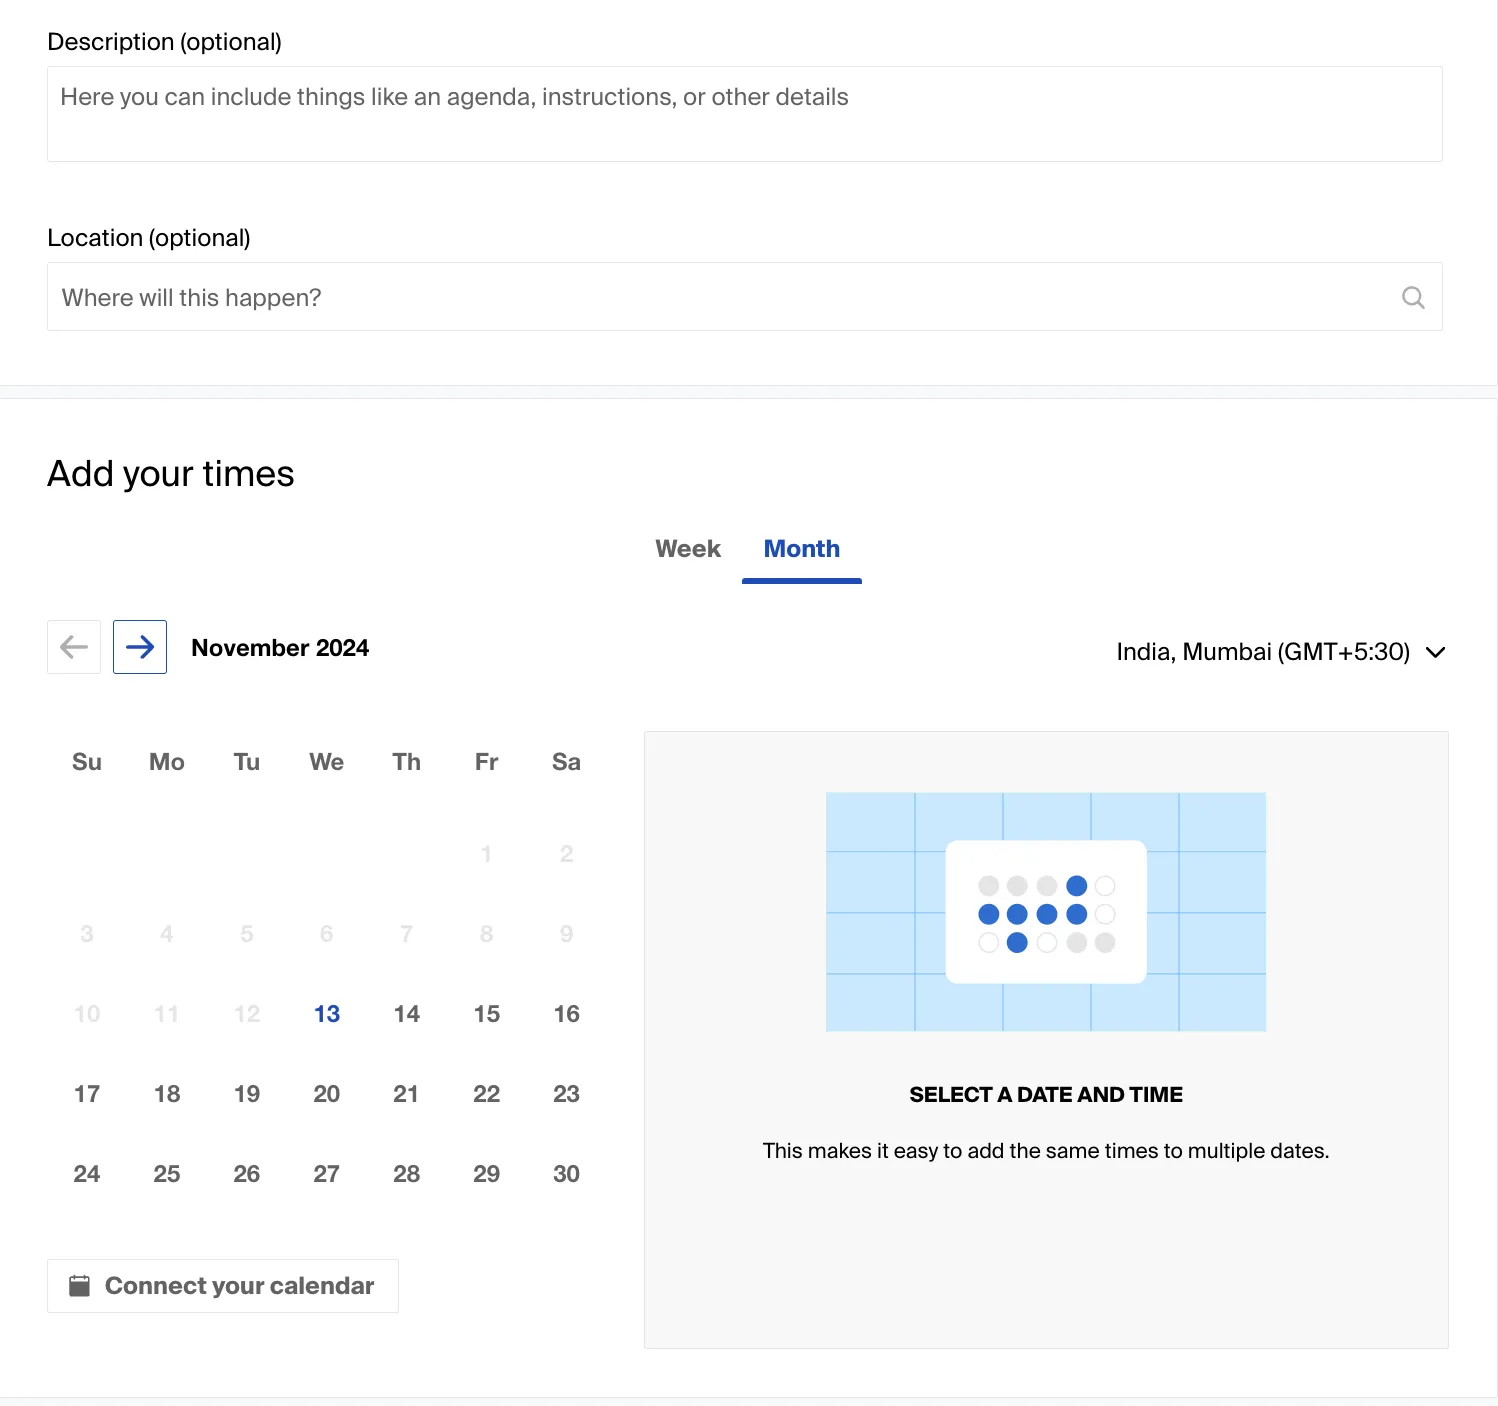Click the calendar icon beside Connect your calendar

click(79, 1285)
